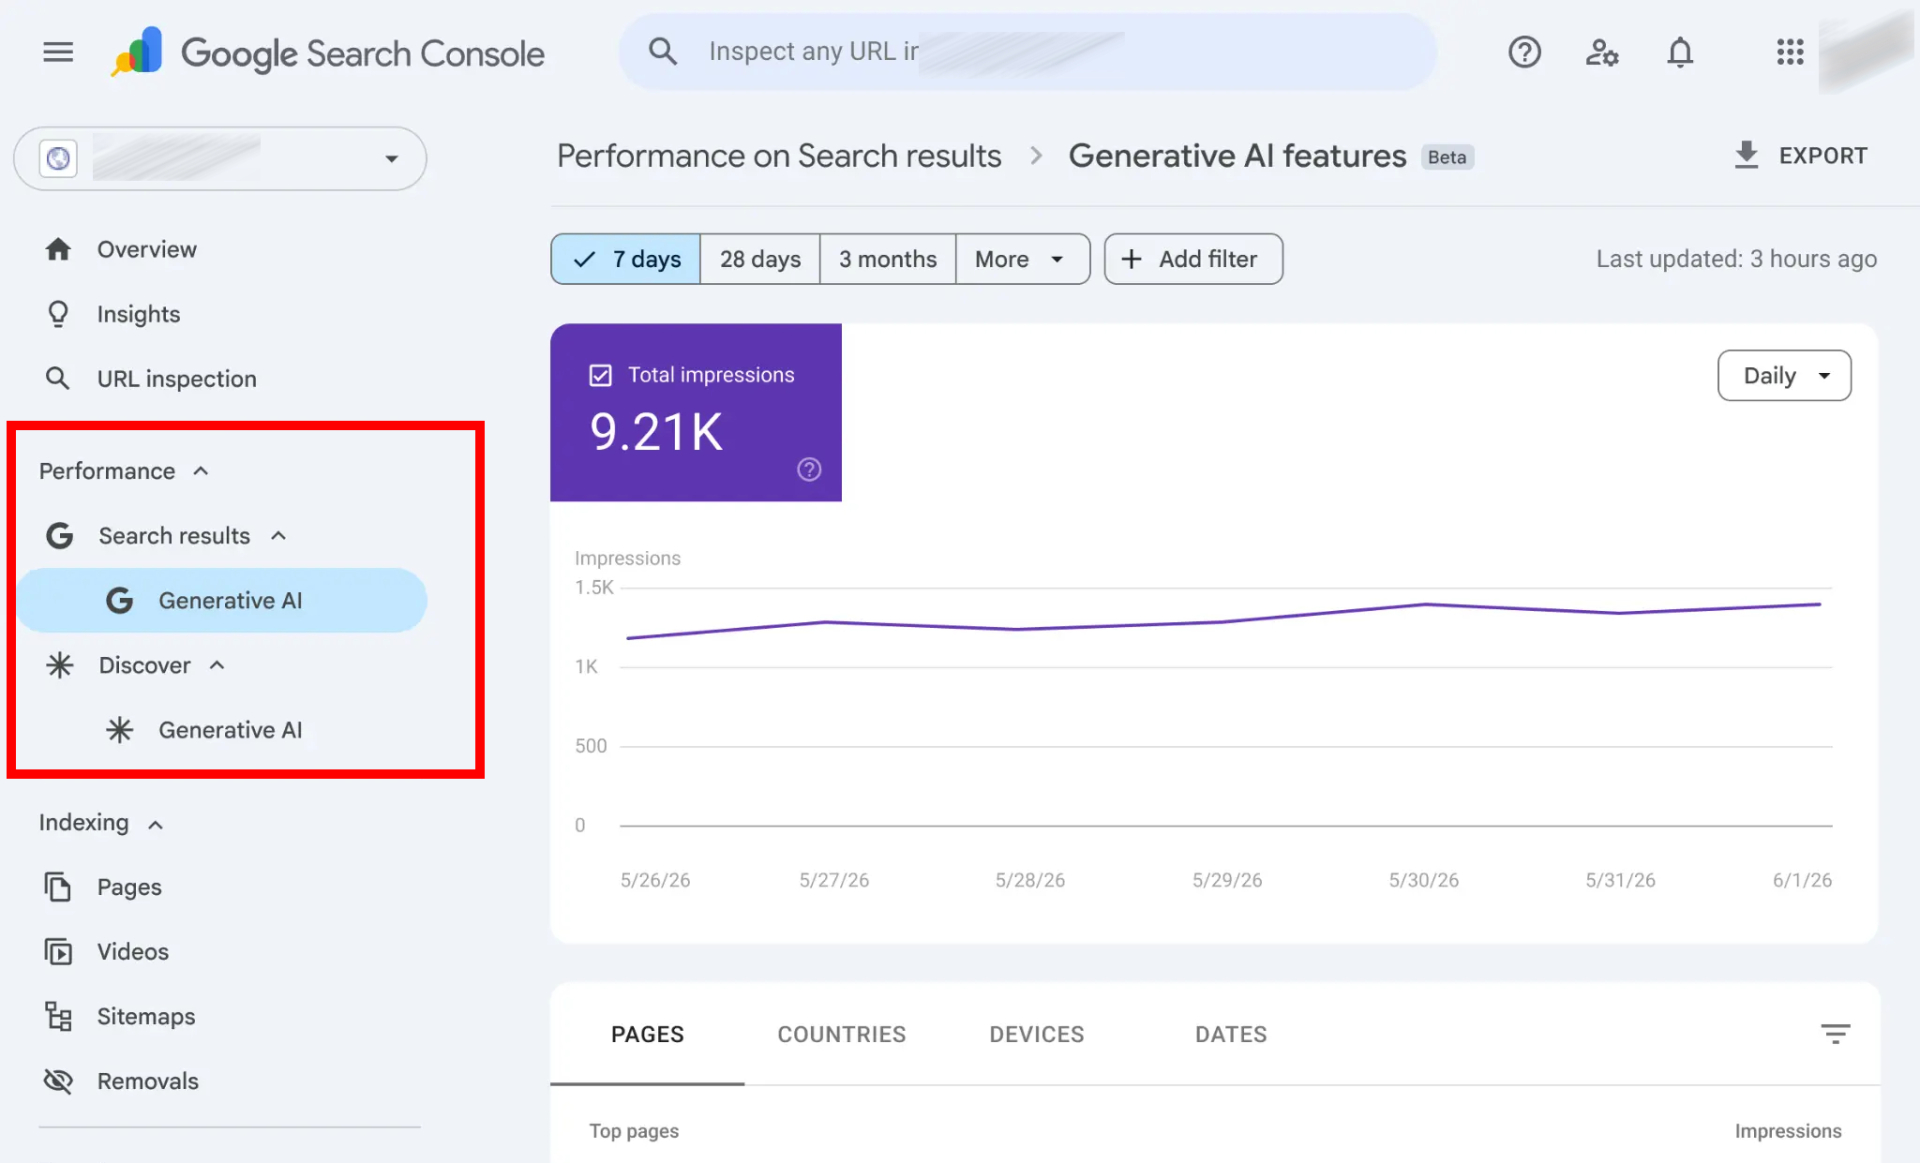Click the Top pages column header
1920x1163 pixels.
pos(634,1131)
